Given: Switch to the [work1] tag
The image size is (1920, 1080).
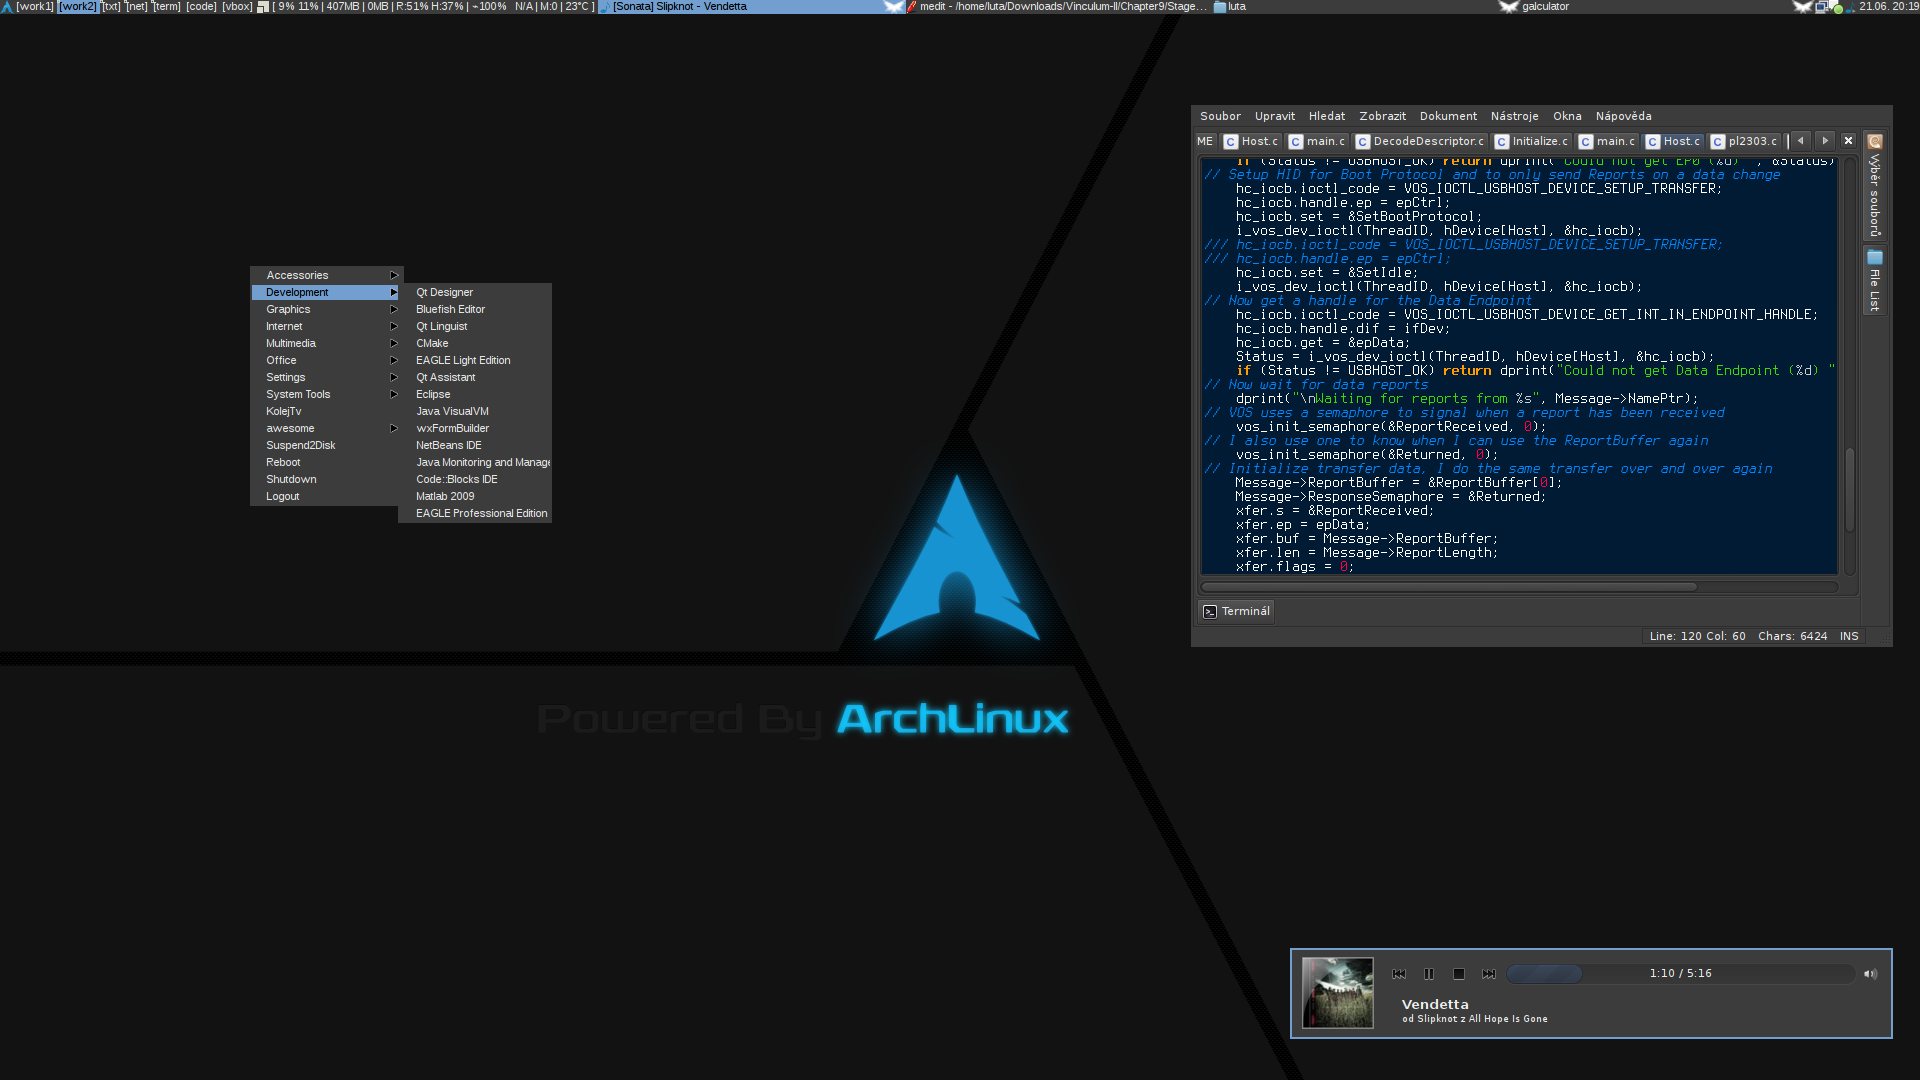Looking at the screenshot, I should click(x=35, y=6).
